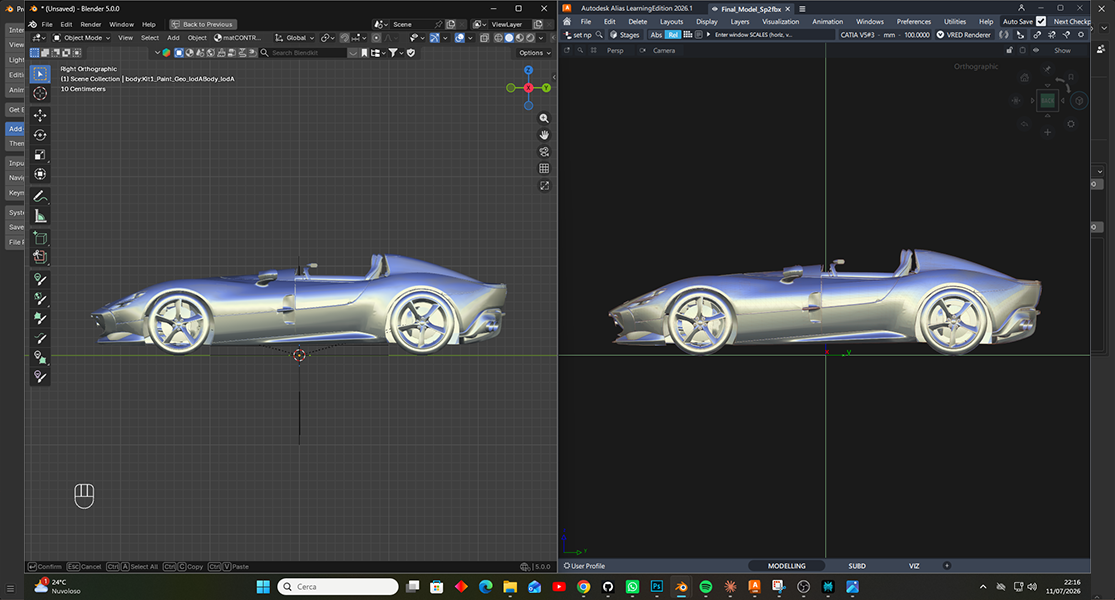Expand the Options dropdown in Blender
The image size is (1115, 600).
(535, 53)
